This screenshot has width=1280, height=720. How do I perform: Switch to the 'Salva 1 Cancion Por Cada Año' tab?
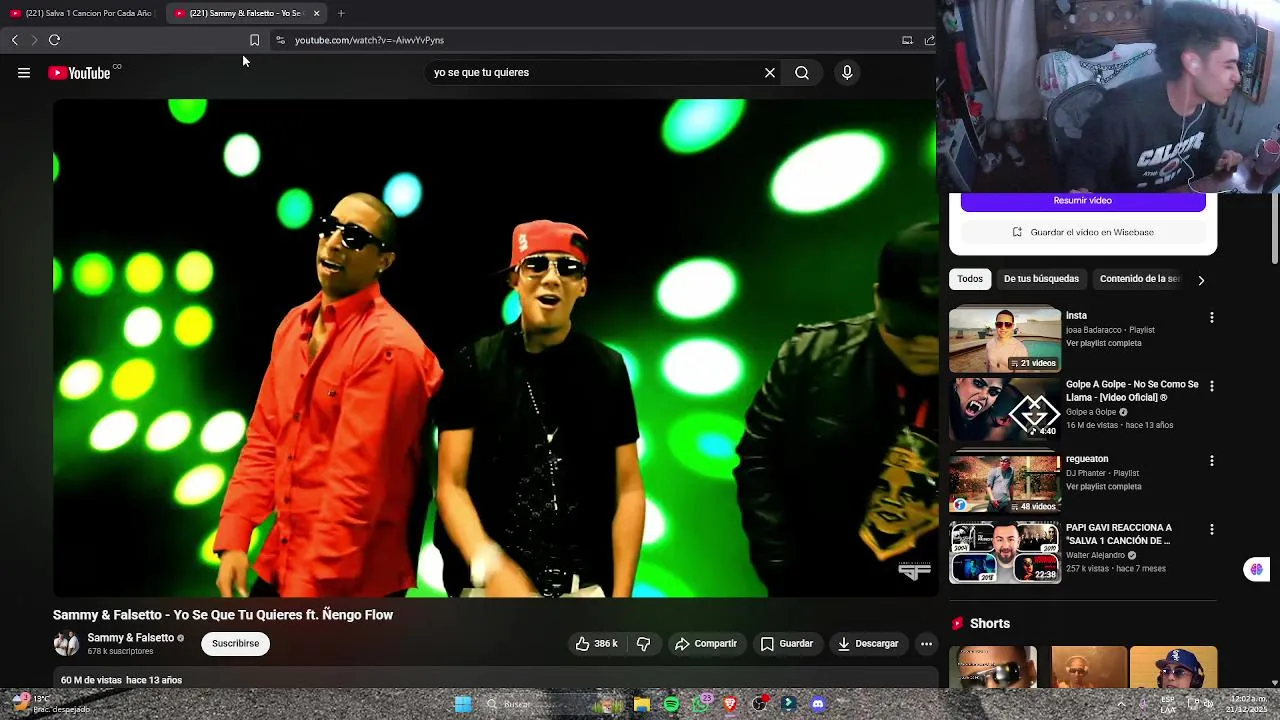tap(83, 13)
